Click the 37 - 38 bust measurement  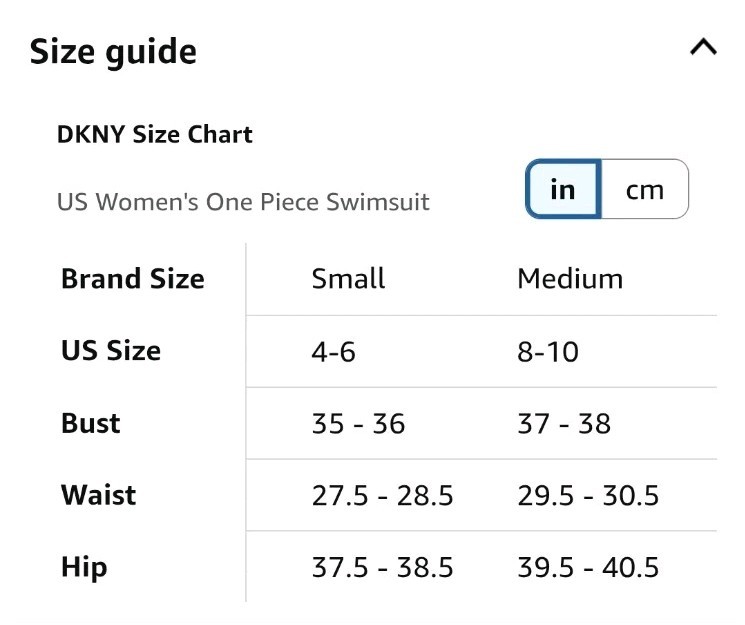(x=564, y=424)
